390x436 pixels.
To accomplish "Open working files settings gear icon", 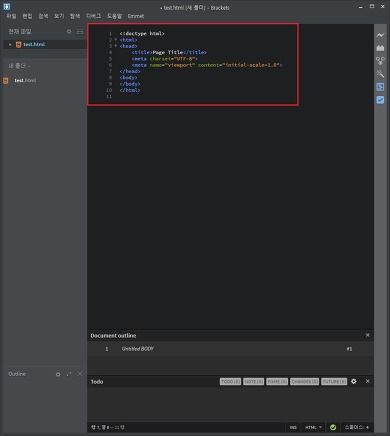I will coord(69,31).
